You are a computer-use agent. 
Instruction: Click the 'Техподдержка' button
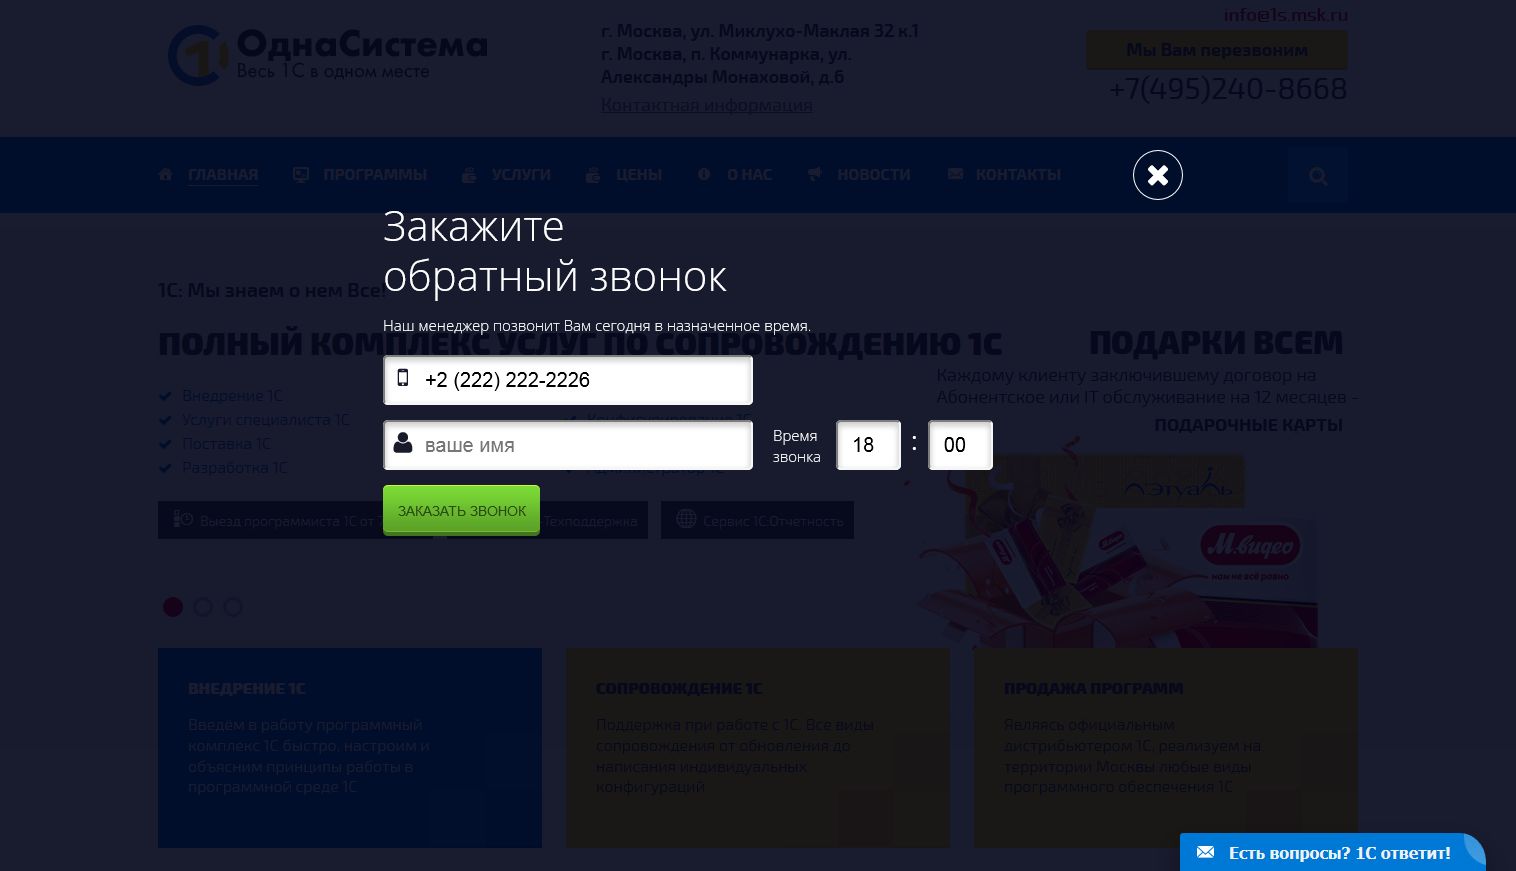click(x=590, y=520)
